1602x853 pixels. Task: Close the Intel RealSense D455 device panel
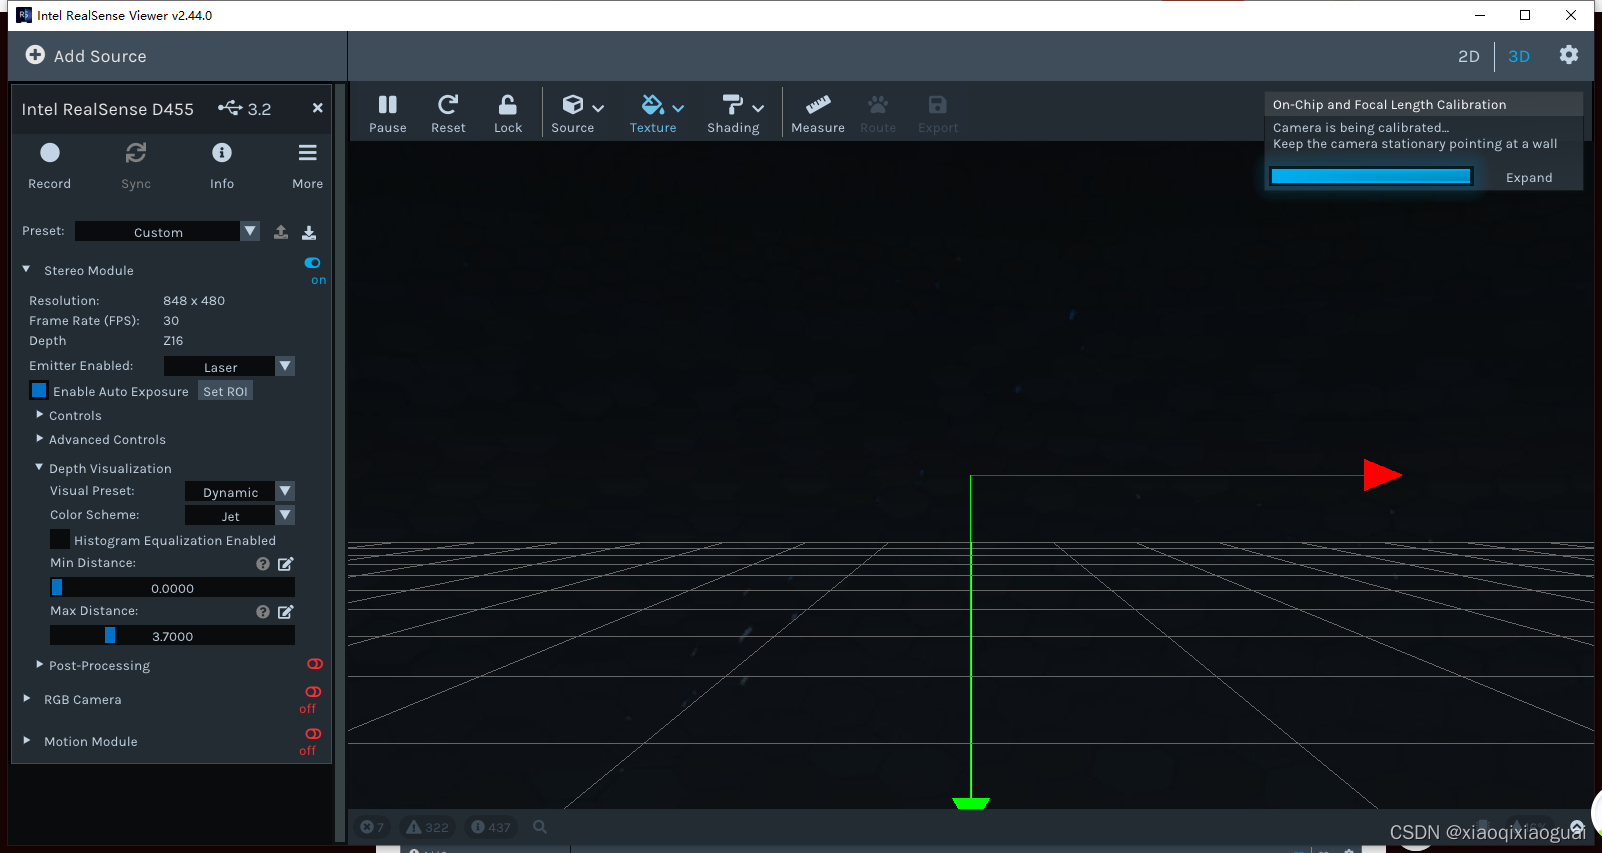click(x=317, y=108)
